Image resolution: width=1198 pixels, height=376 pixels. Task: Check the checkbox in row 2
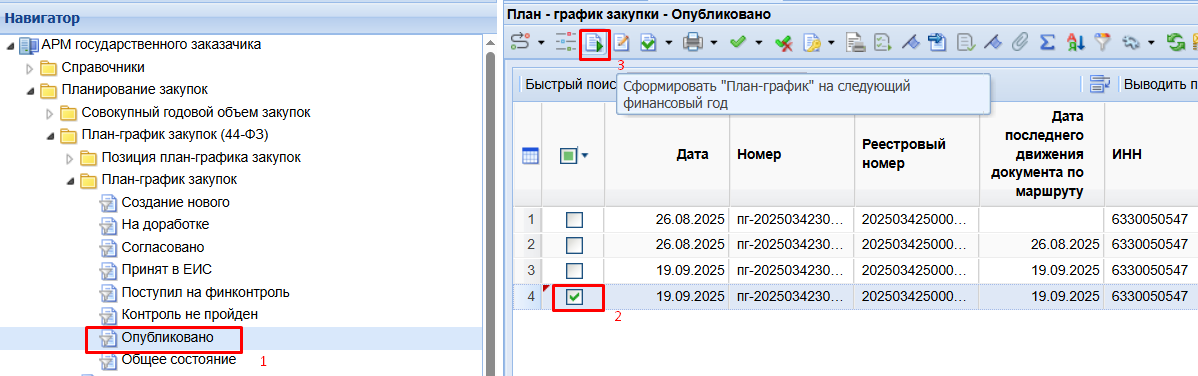574,245
